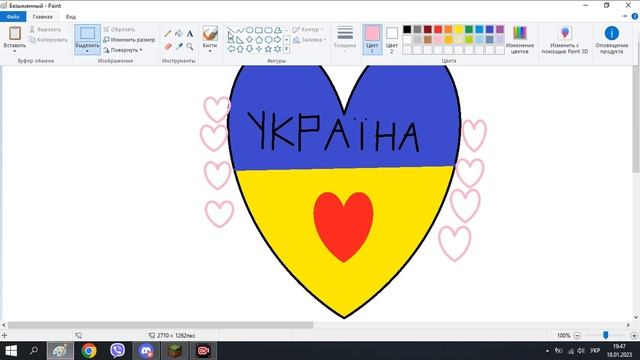Viewport: 640px width, 360px height.
Task: Open Viber from the taskbar
Action: [x=117, y=351]
